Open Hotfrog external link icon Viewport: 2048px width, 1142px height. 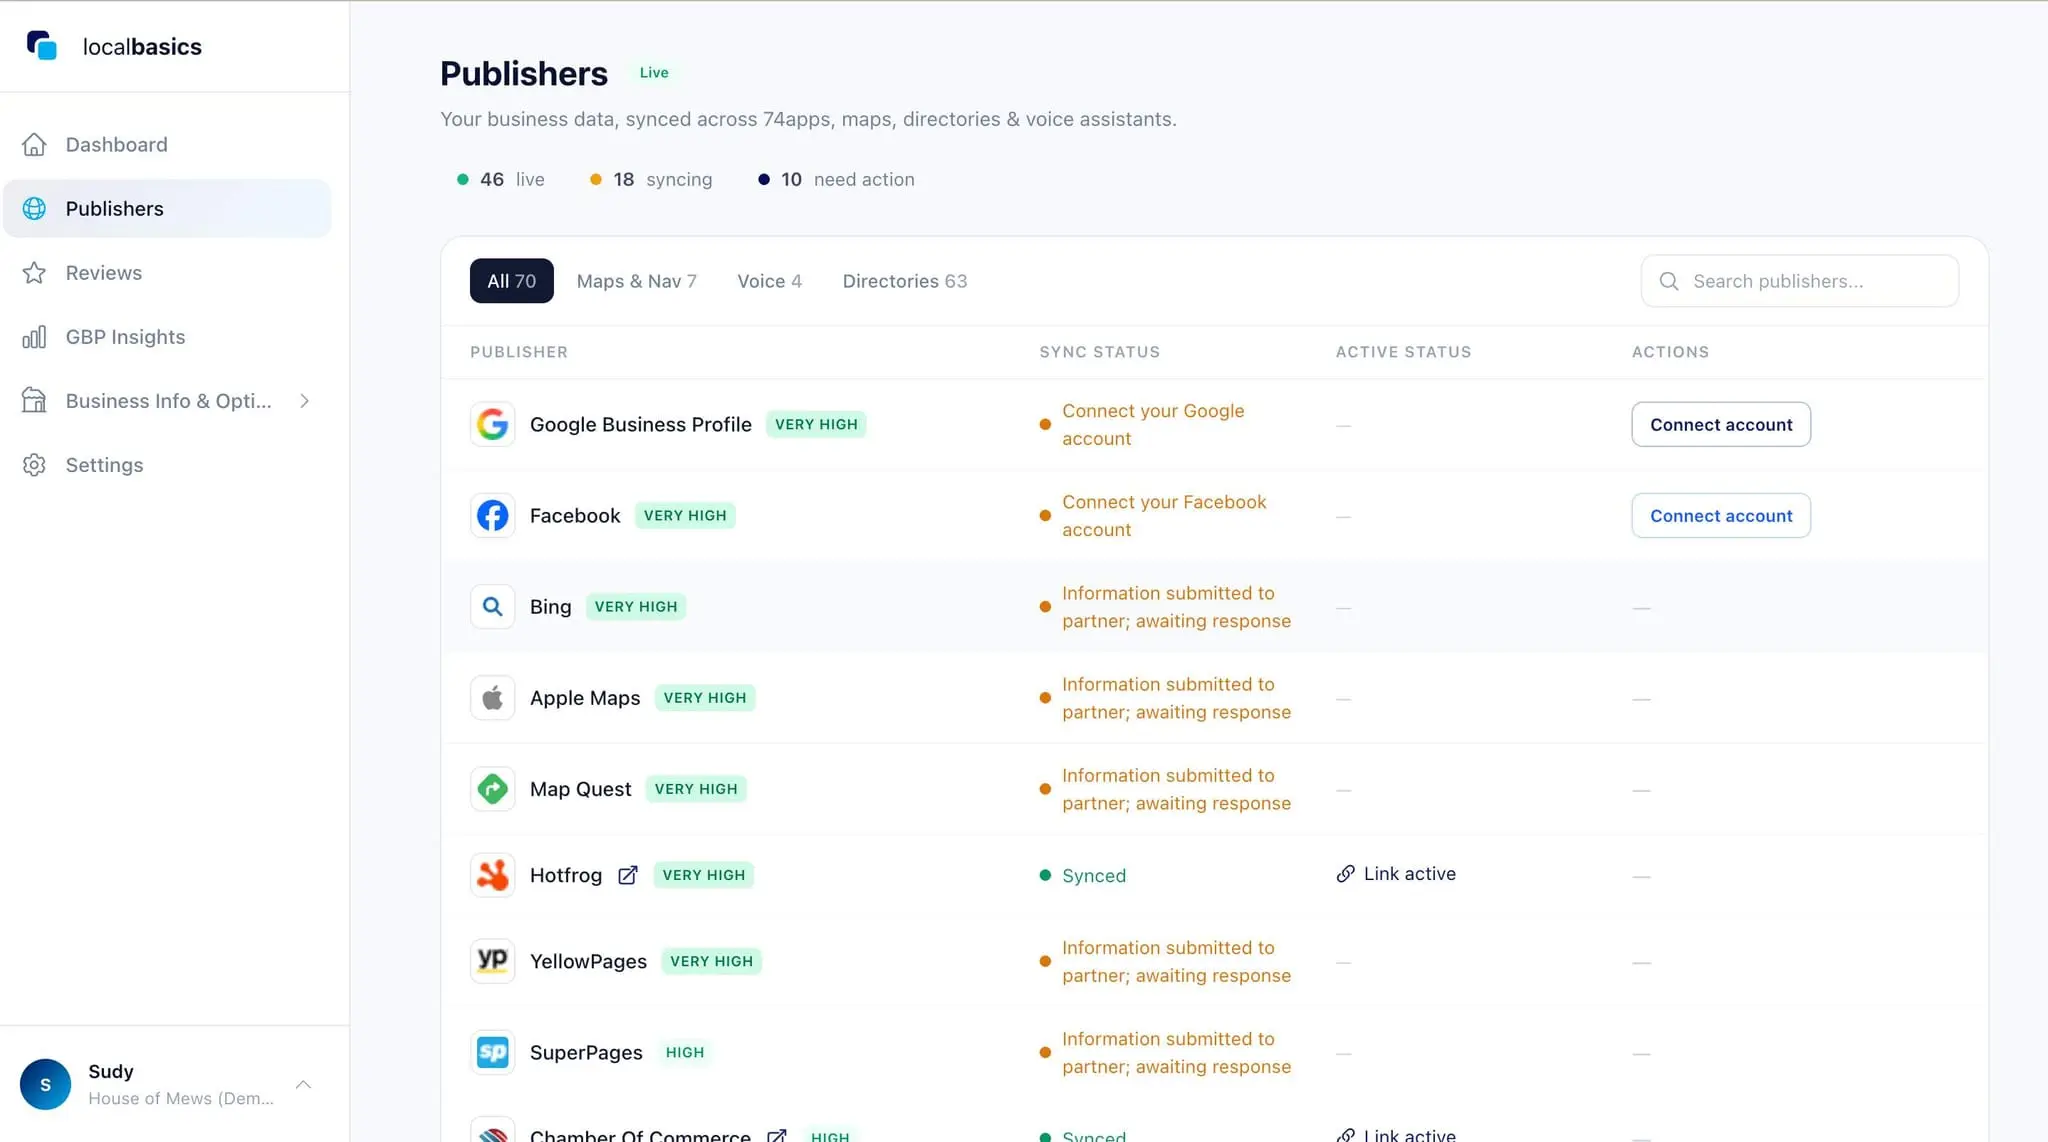click(628, 875)
